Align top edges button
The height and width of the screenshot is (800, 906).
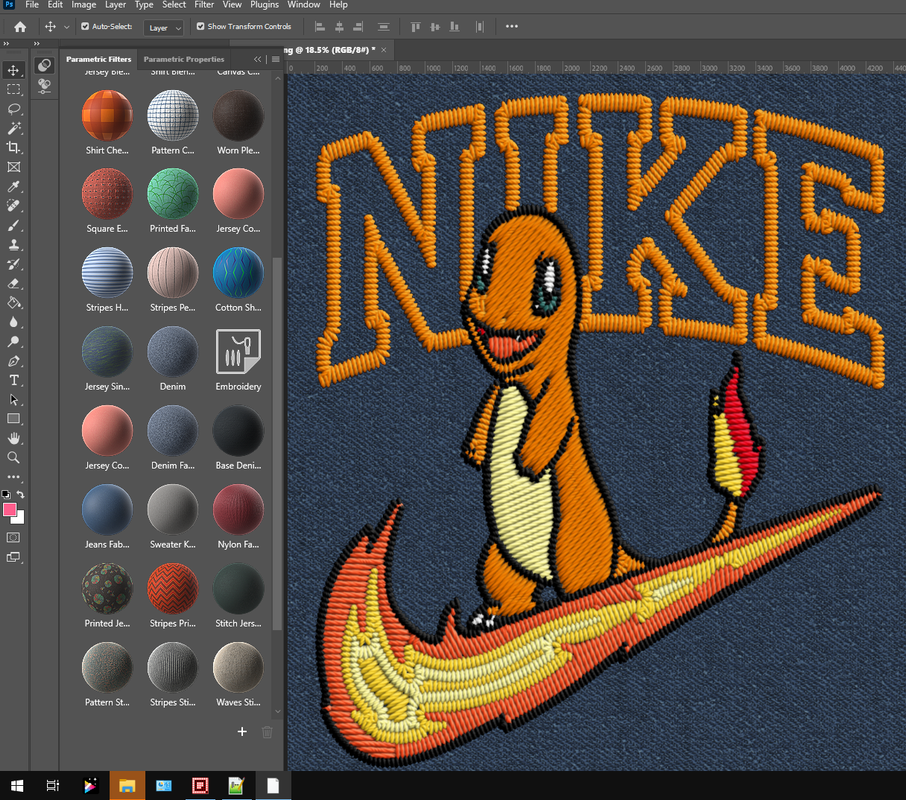[x=415, y=27]
